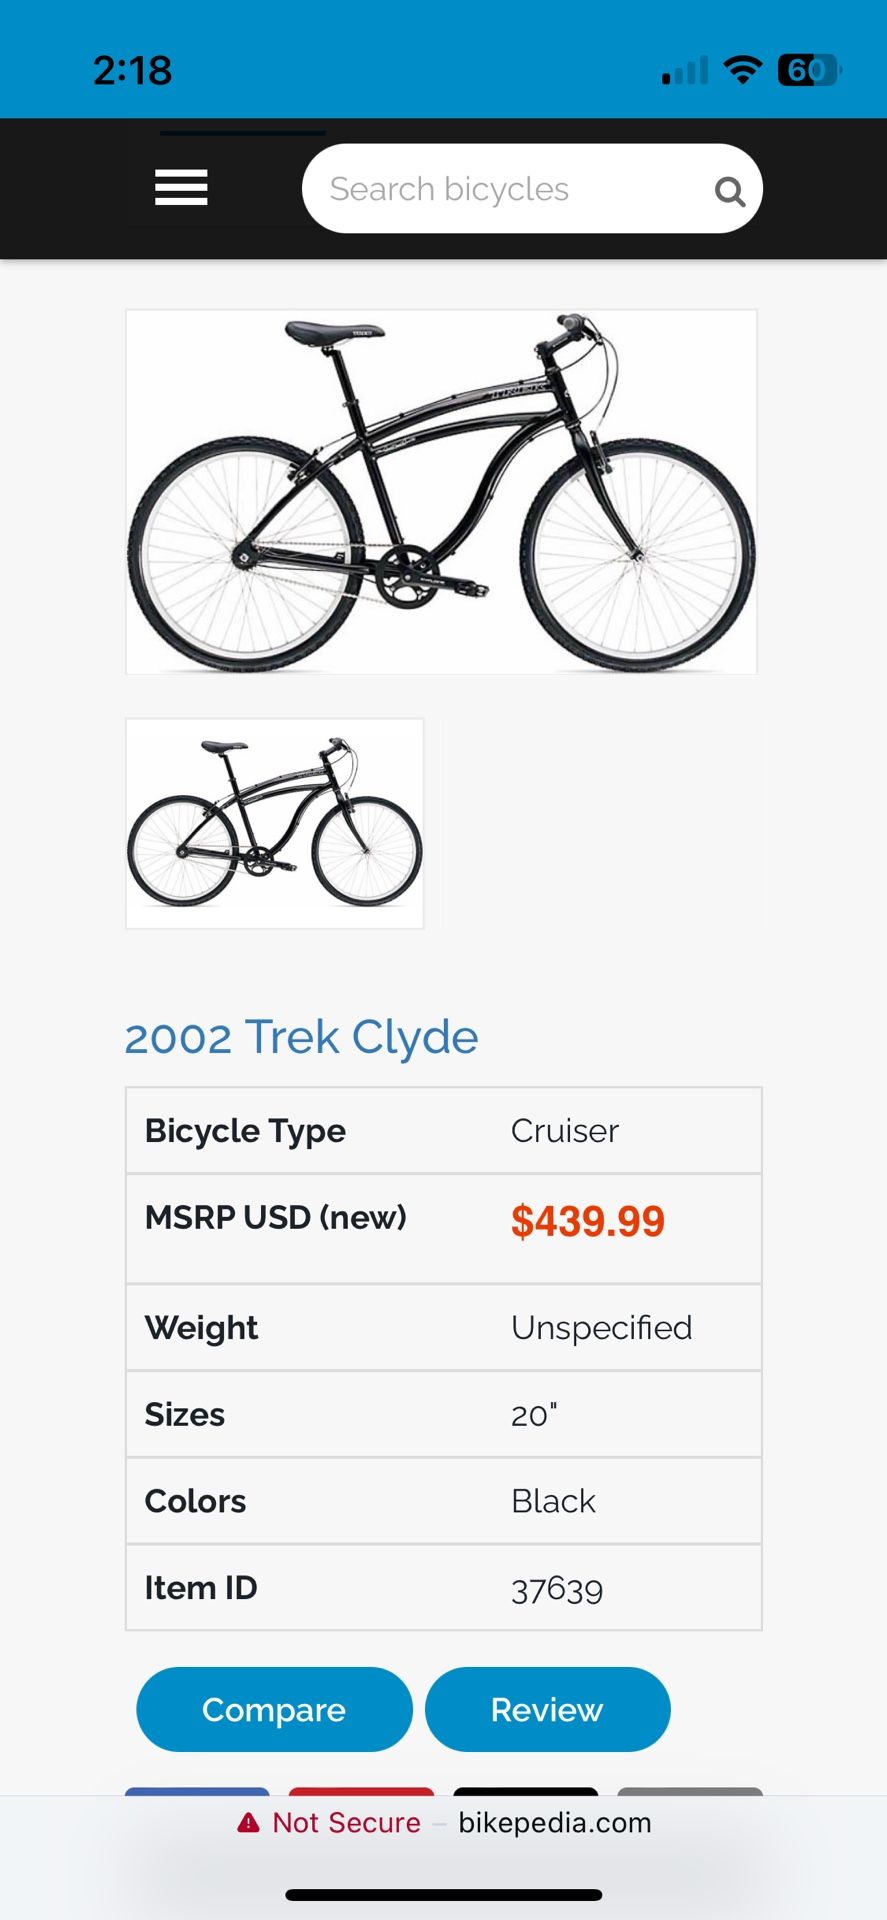Viewport: 887px width, 1920px height.
Task: Open the hamburger navigation menu
Action: (181, 188)
